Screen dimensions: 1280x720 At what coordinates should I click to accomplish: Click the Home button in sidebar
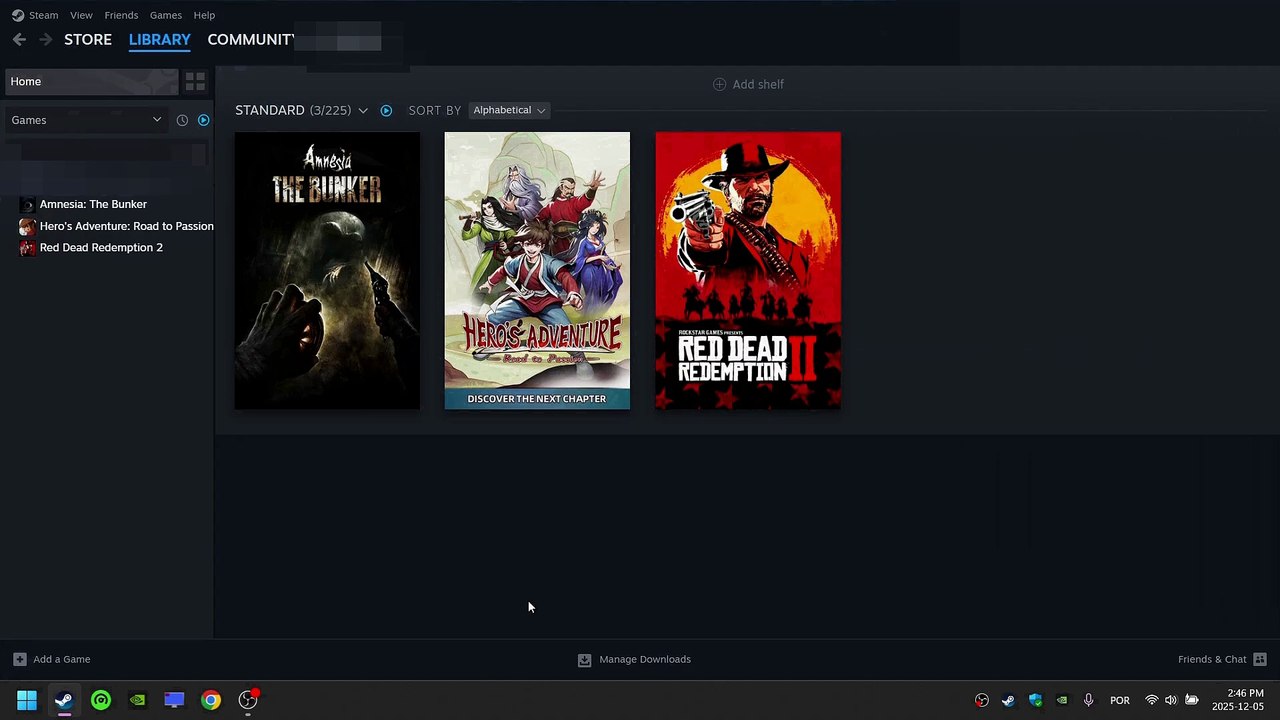(x=92, y=82)
